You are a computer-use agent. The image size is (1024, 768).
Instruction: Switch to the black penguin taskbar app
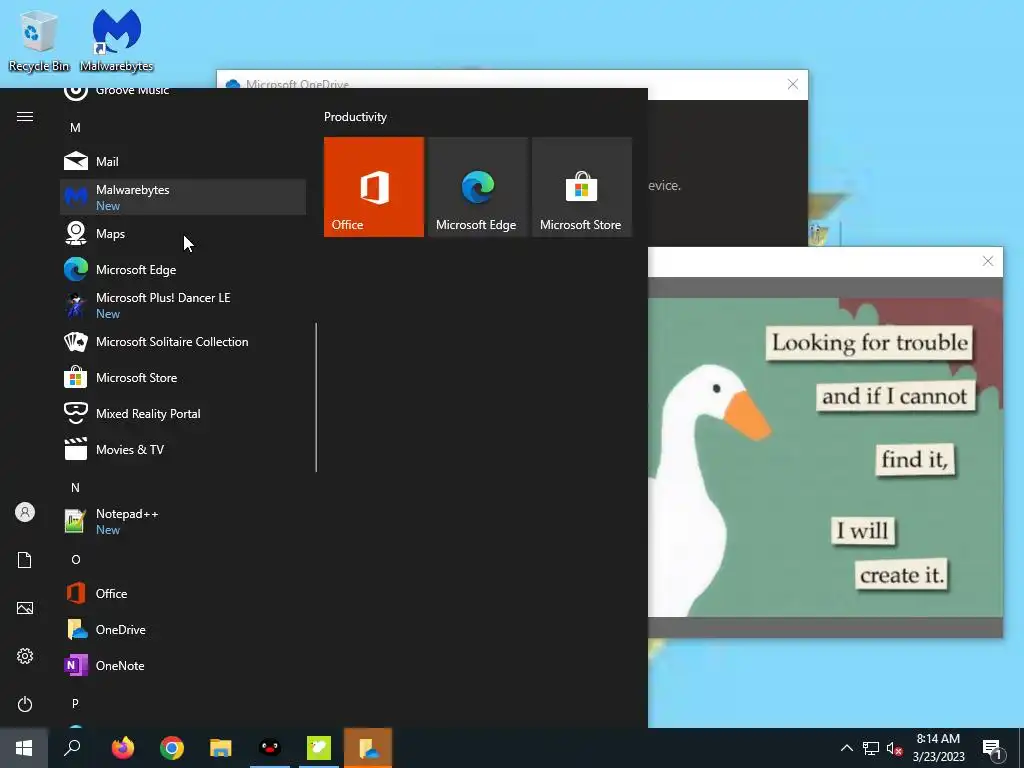click(270, 748)
